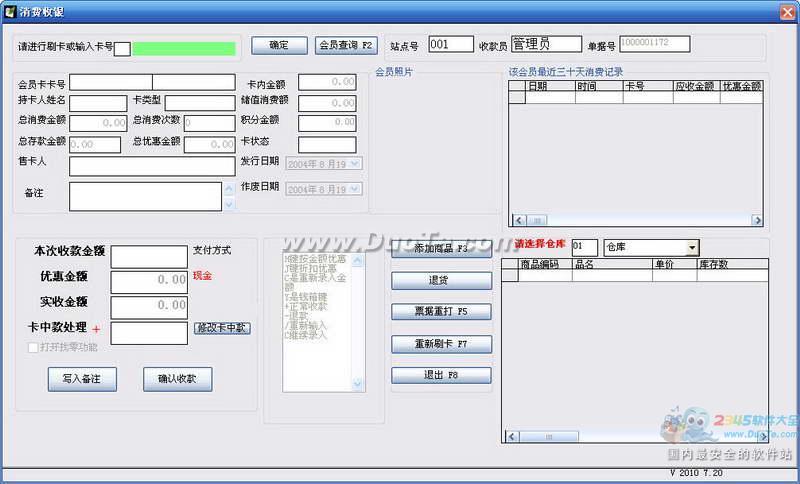
Task: Click the 备注 text area
Action: (x=145, y=196)
